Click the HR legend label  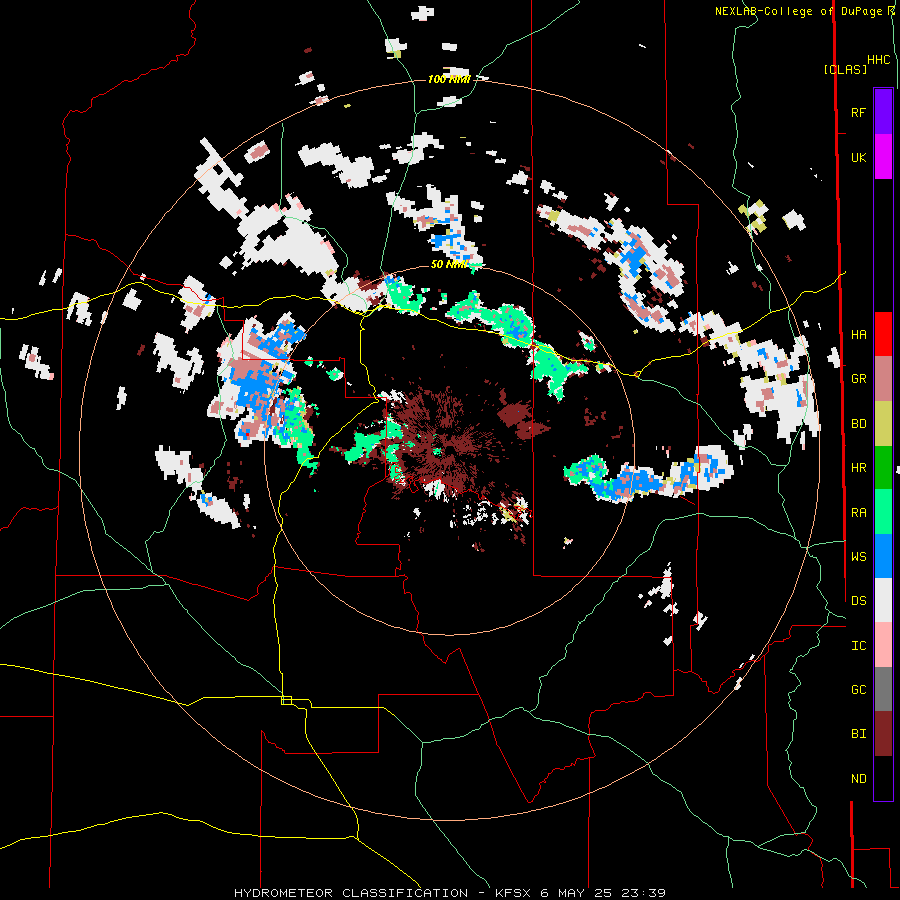[x=858, y=468]
